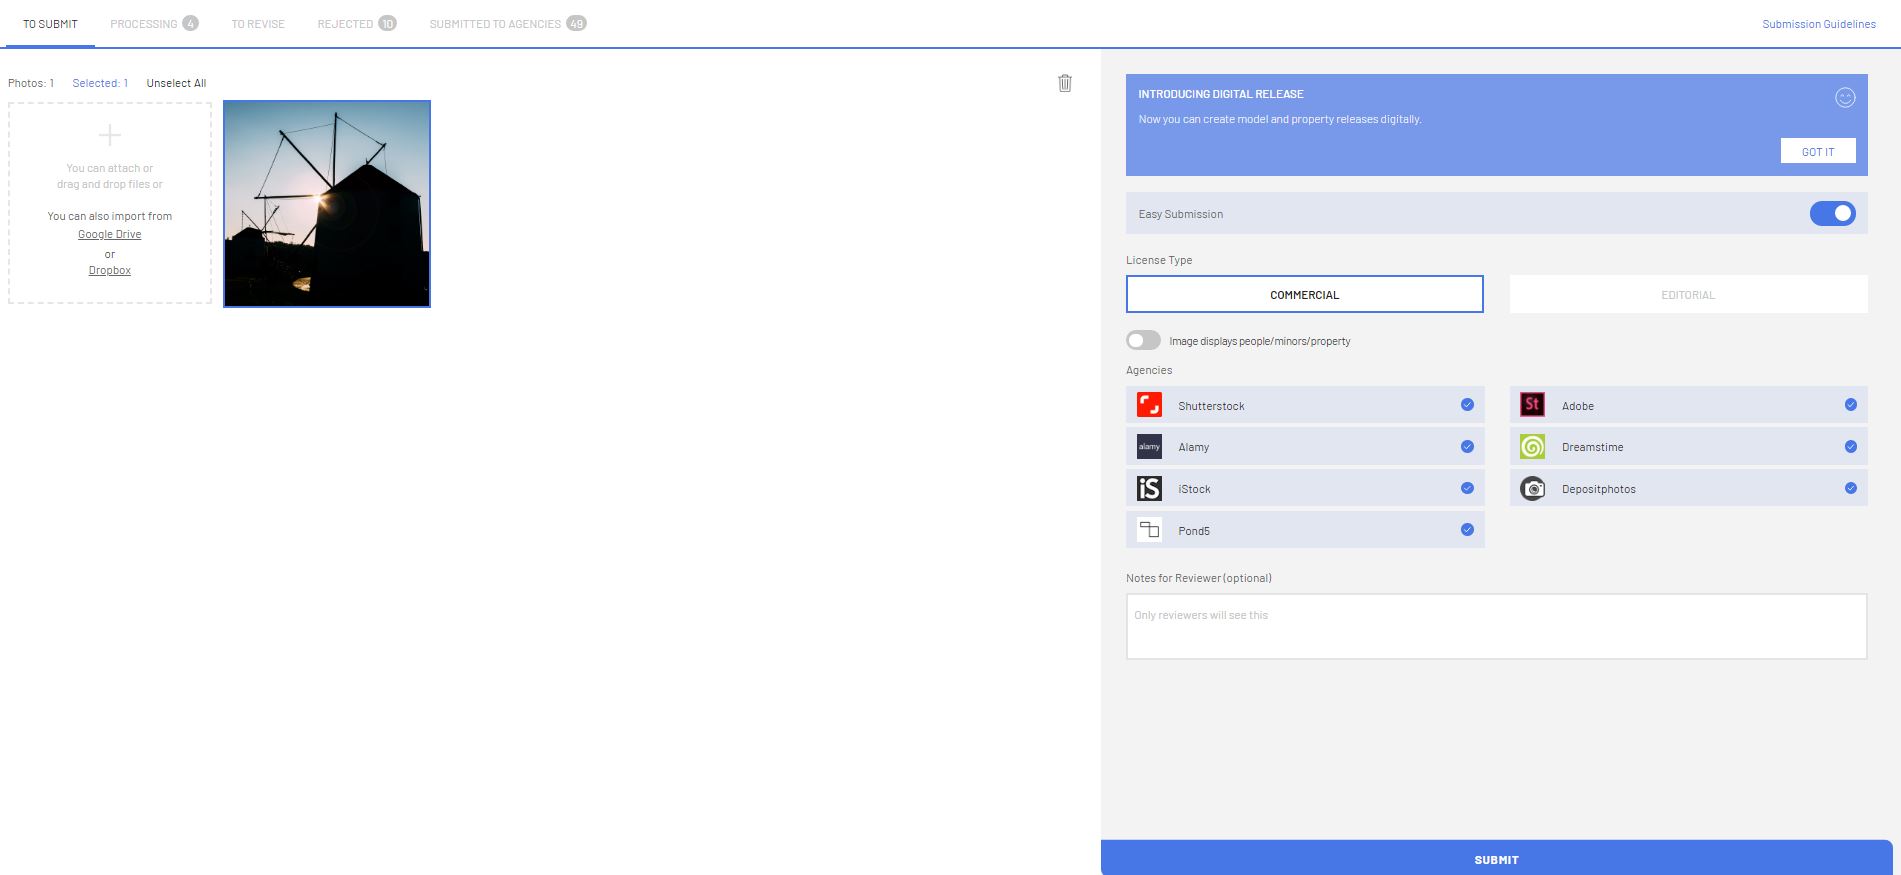Click 'Photos: 1' counter text
The height and width of the screenshot is (875, 1901).
click(31, 83)
